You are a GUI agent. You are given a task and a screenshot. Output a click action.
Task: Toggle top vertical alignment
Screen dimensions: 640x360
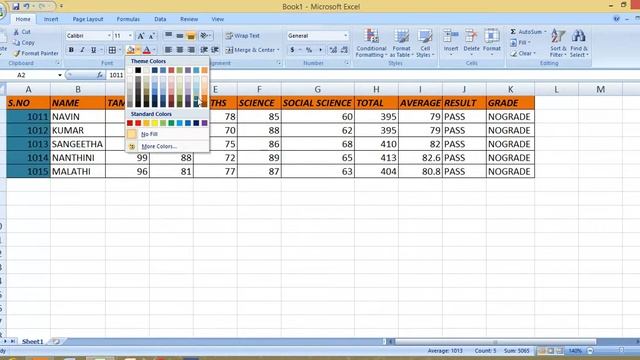pyautogui.click(x=168, y=36)
